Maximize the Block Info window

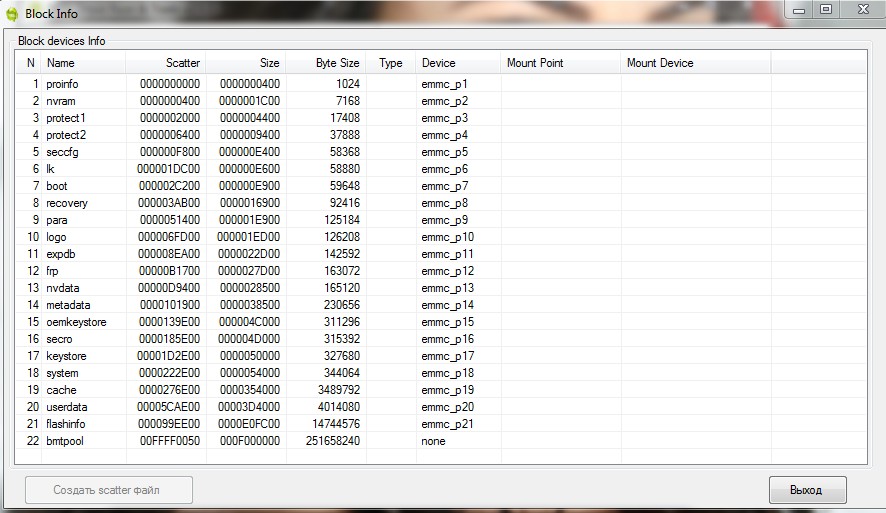pyautogui.click(x=825, y=9)
